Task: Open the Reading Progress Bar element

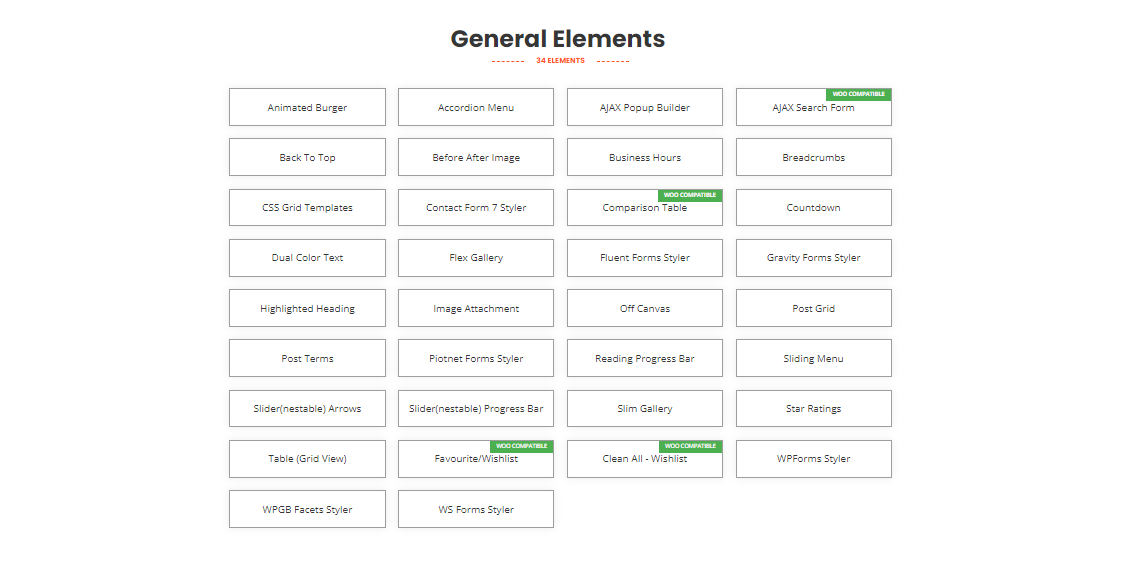Action: tap(645, 358)
